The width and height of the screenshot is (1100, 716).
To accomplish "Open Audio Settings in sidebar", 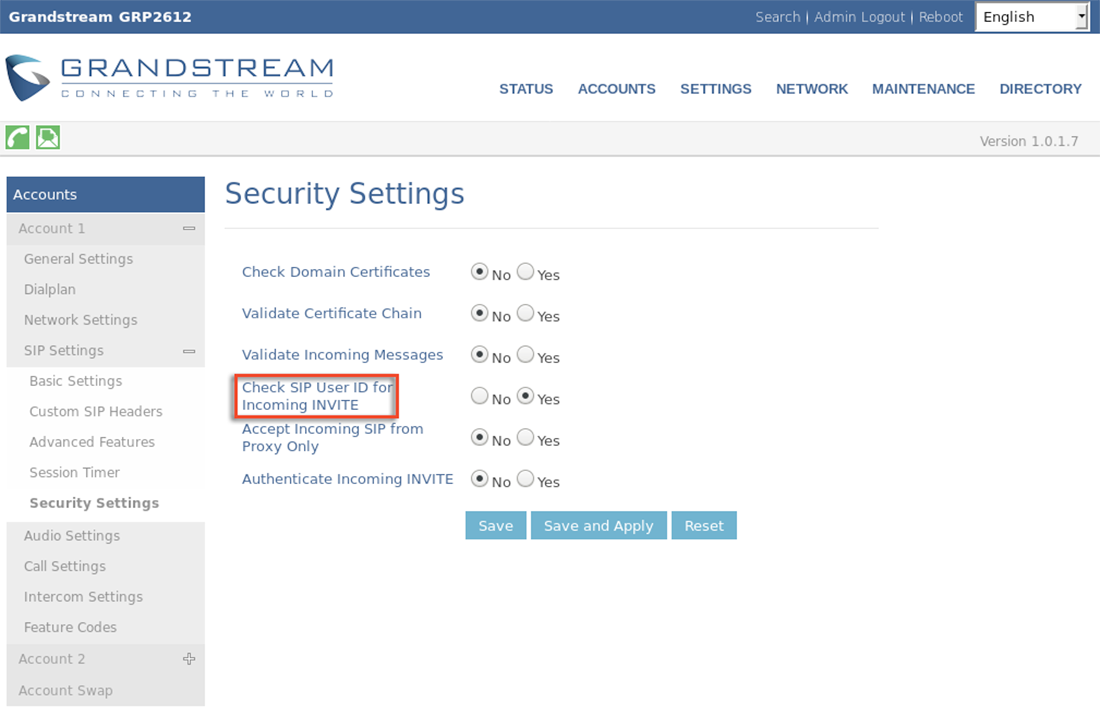I will (72, 536).
